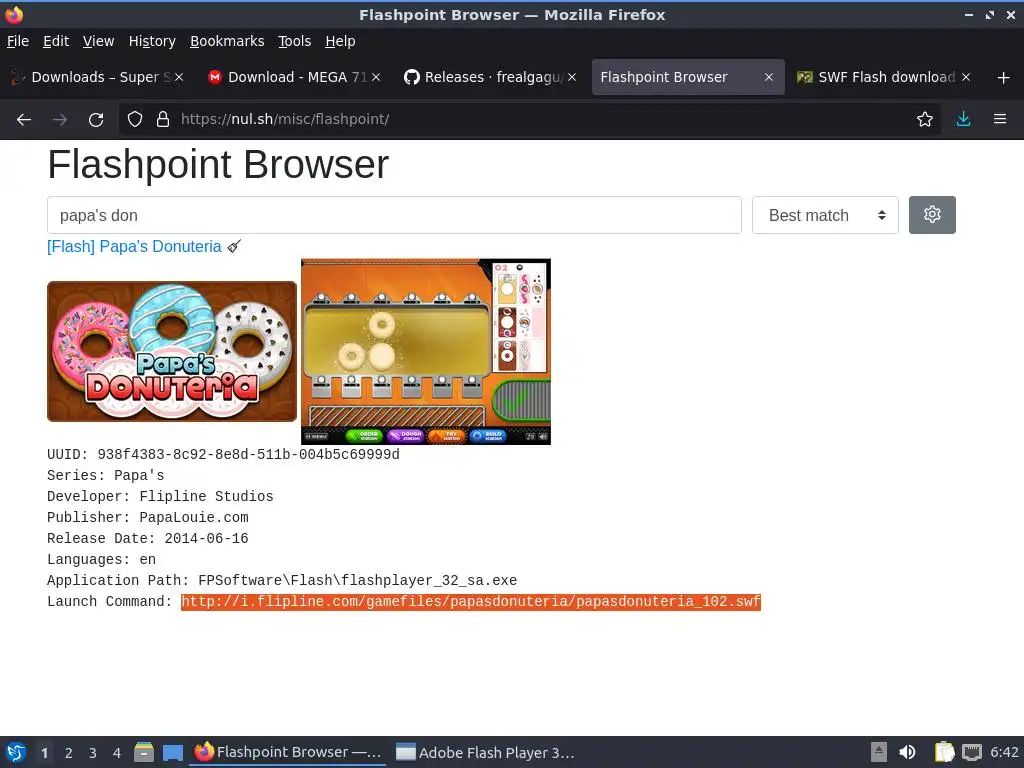Switch to workspace 1 in taskbar
This screenshot has width=1024, height=768.
click(x=44, y=753)
